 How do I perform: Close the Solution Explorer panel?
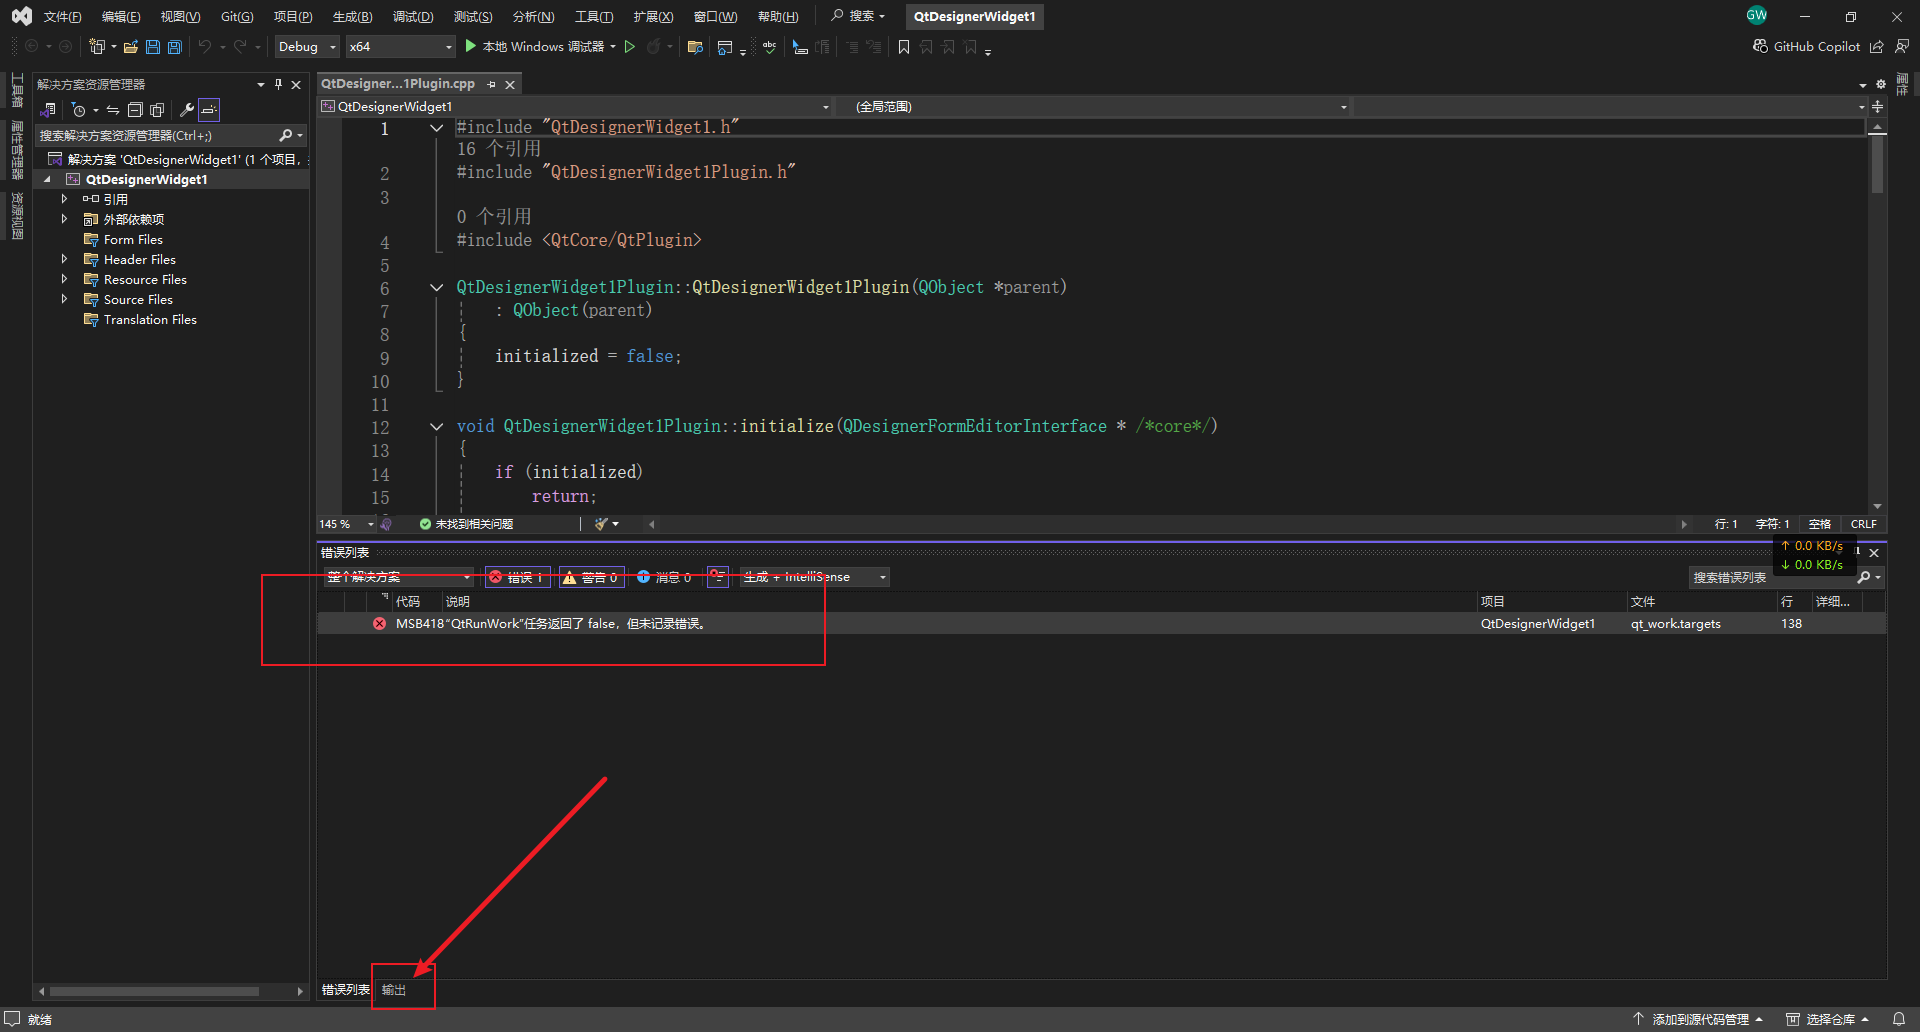click(x=296, y=85)
